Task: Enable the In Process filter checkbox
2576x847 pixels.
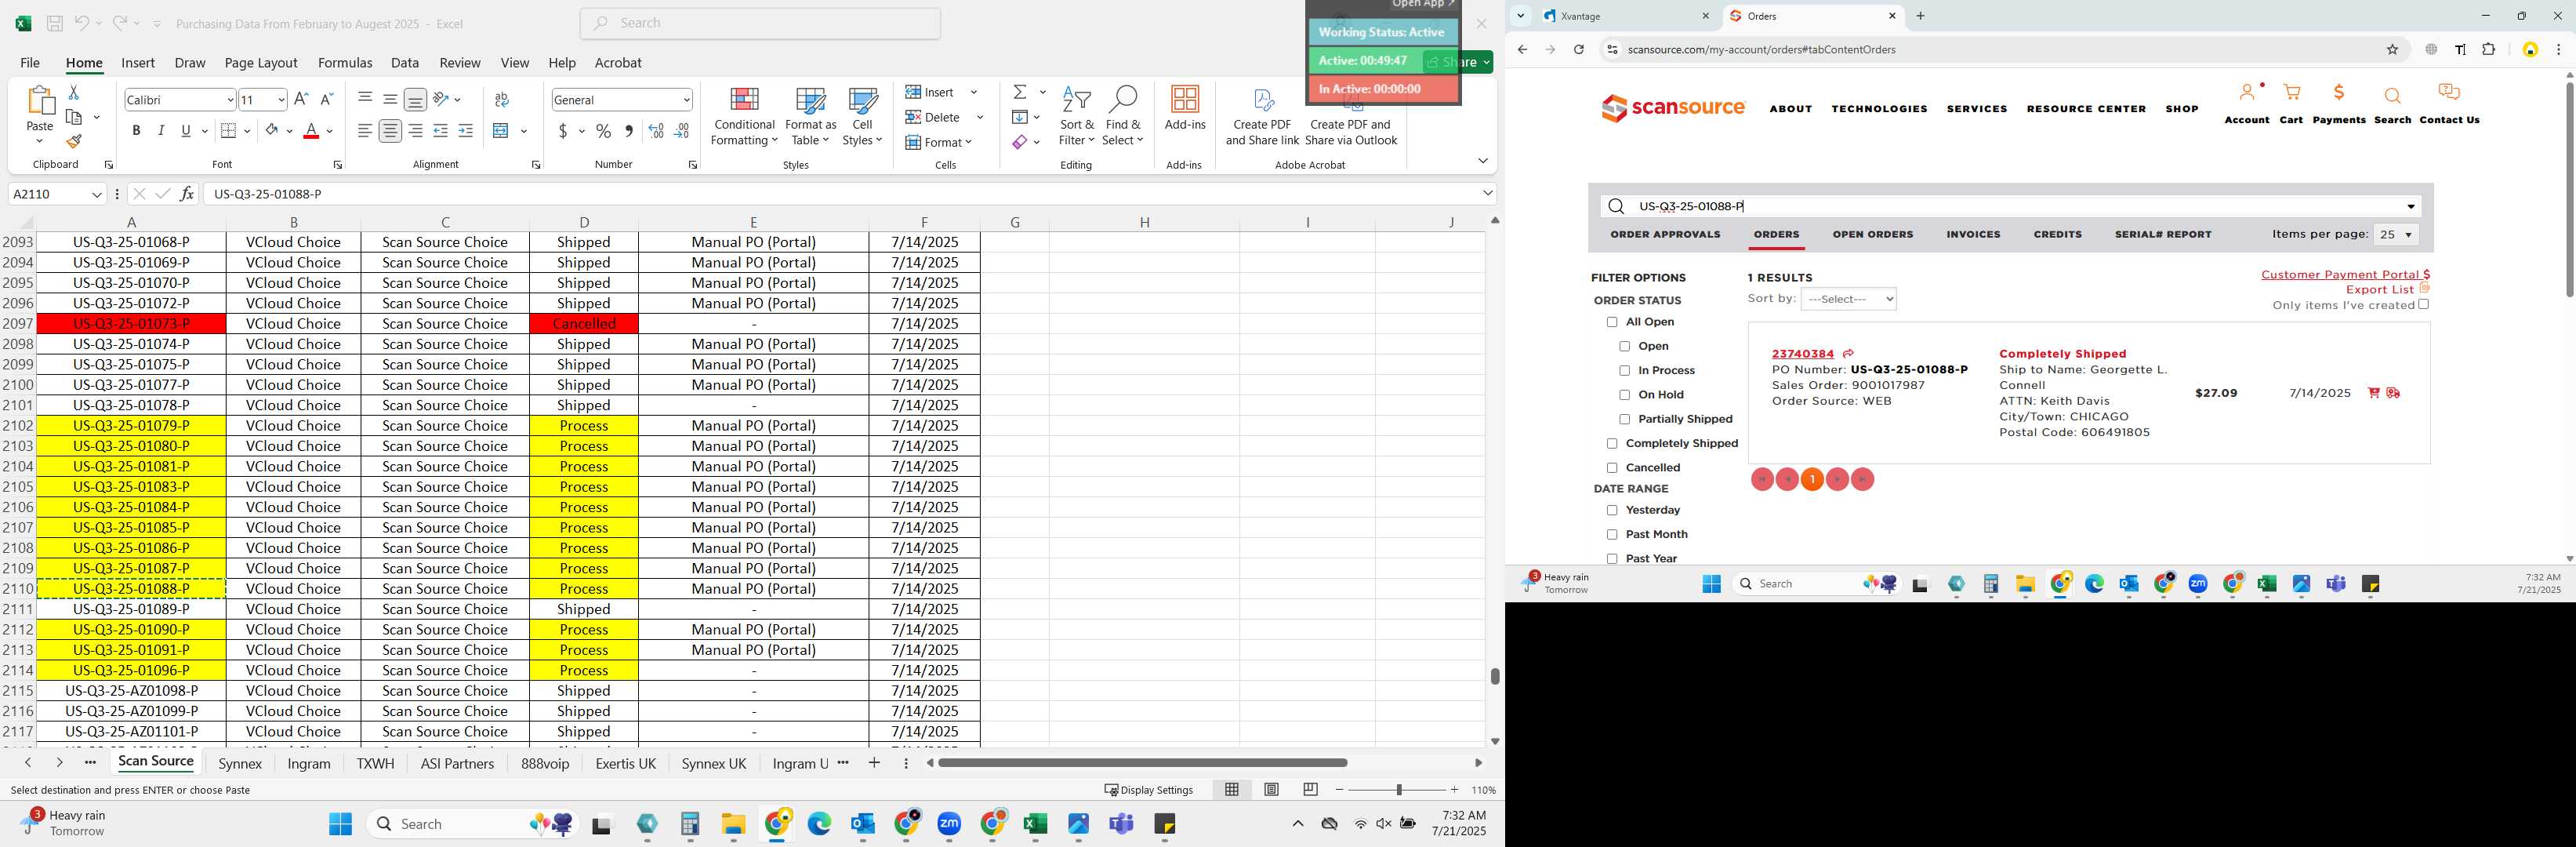Action: click(x=1624, y=371)
